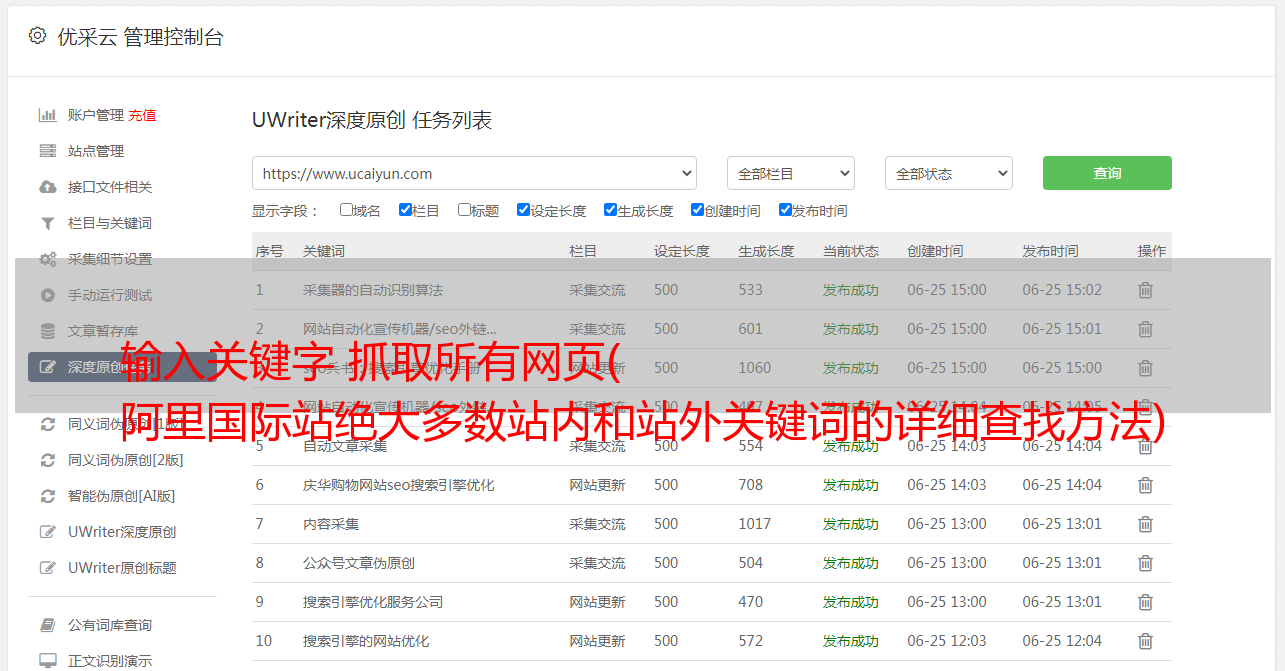Click the refresh icon for 智能伪原创[AI版]
This screenshot has width=1285, height=671.
(x=47, y=496)
